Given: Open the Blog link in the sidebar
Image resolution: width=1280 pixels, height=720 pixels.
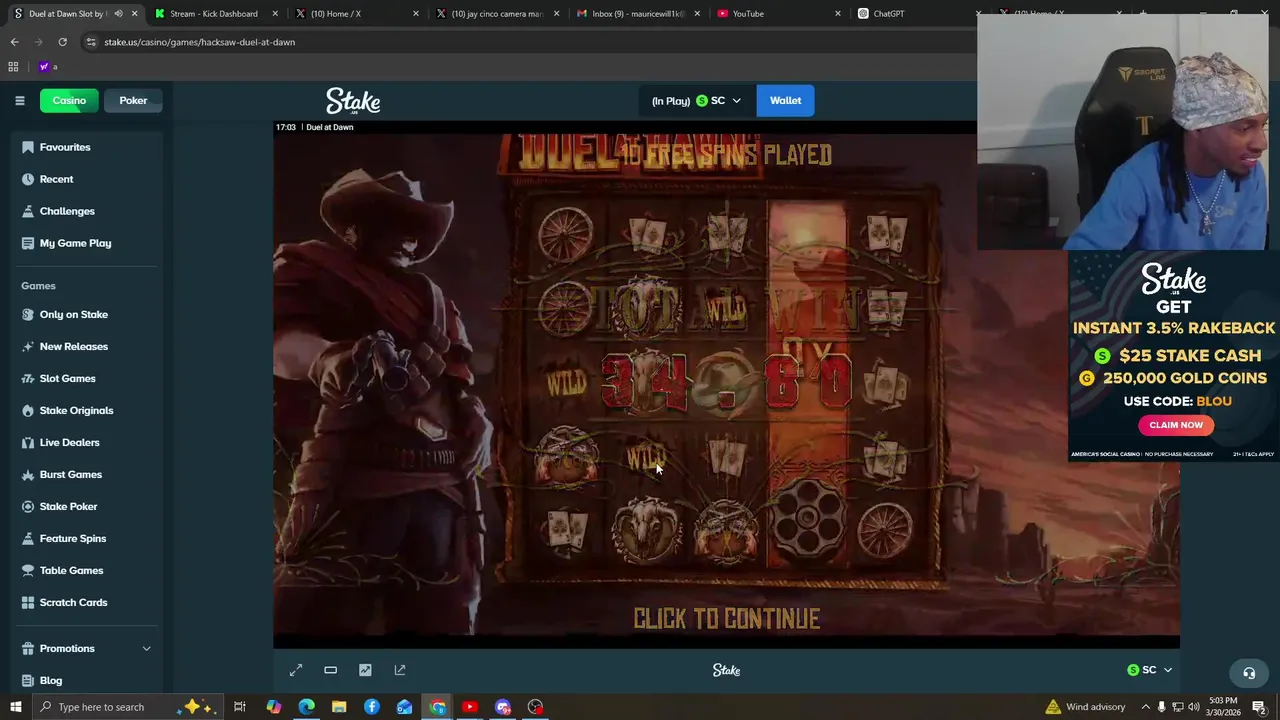Looking at the screenshot, I should [51, 680].
